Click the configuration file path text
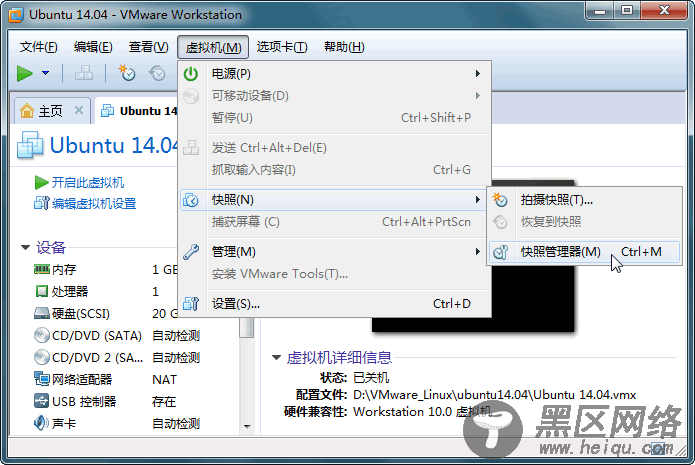 pyautogui.click(x=494, y=395)
